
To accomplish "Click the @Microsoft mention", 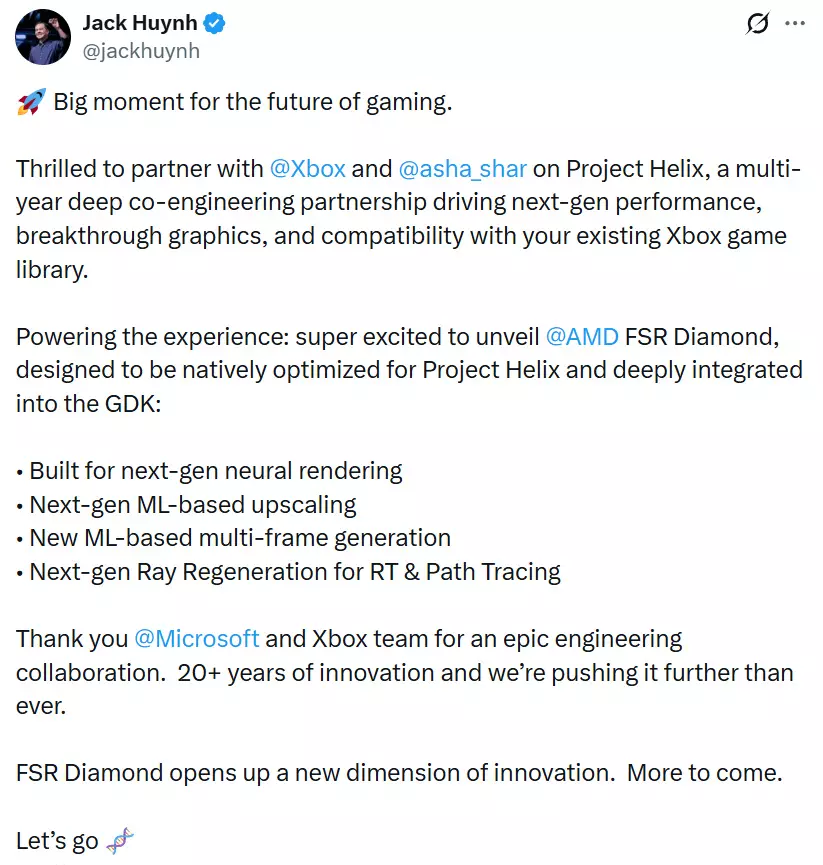I will (197, 638).
